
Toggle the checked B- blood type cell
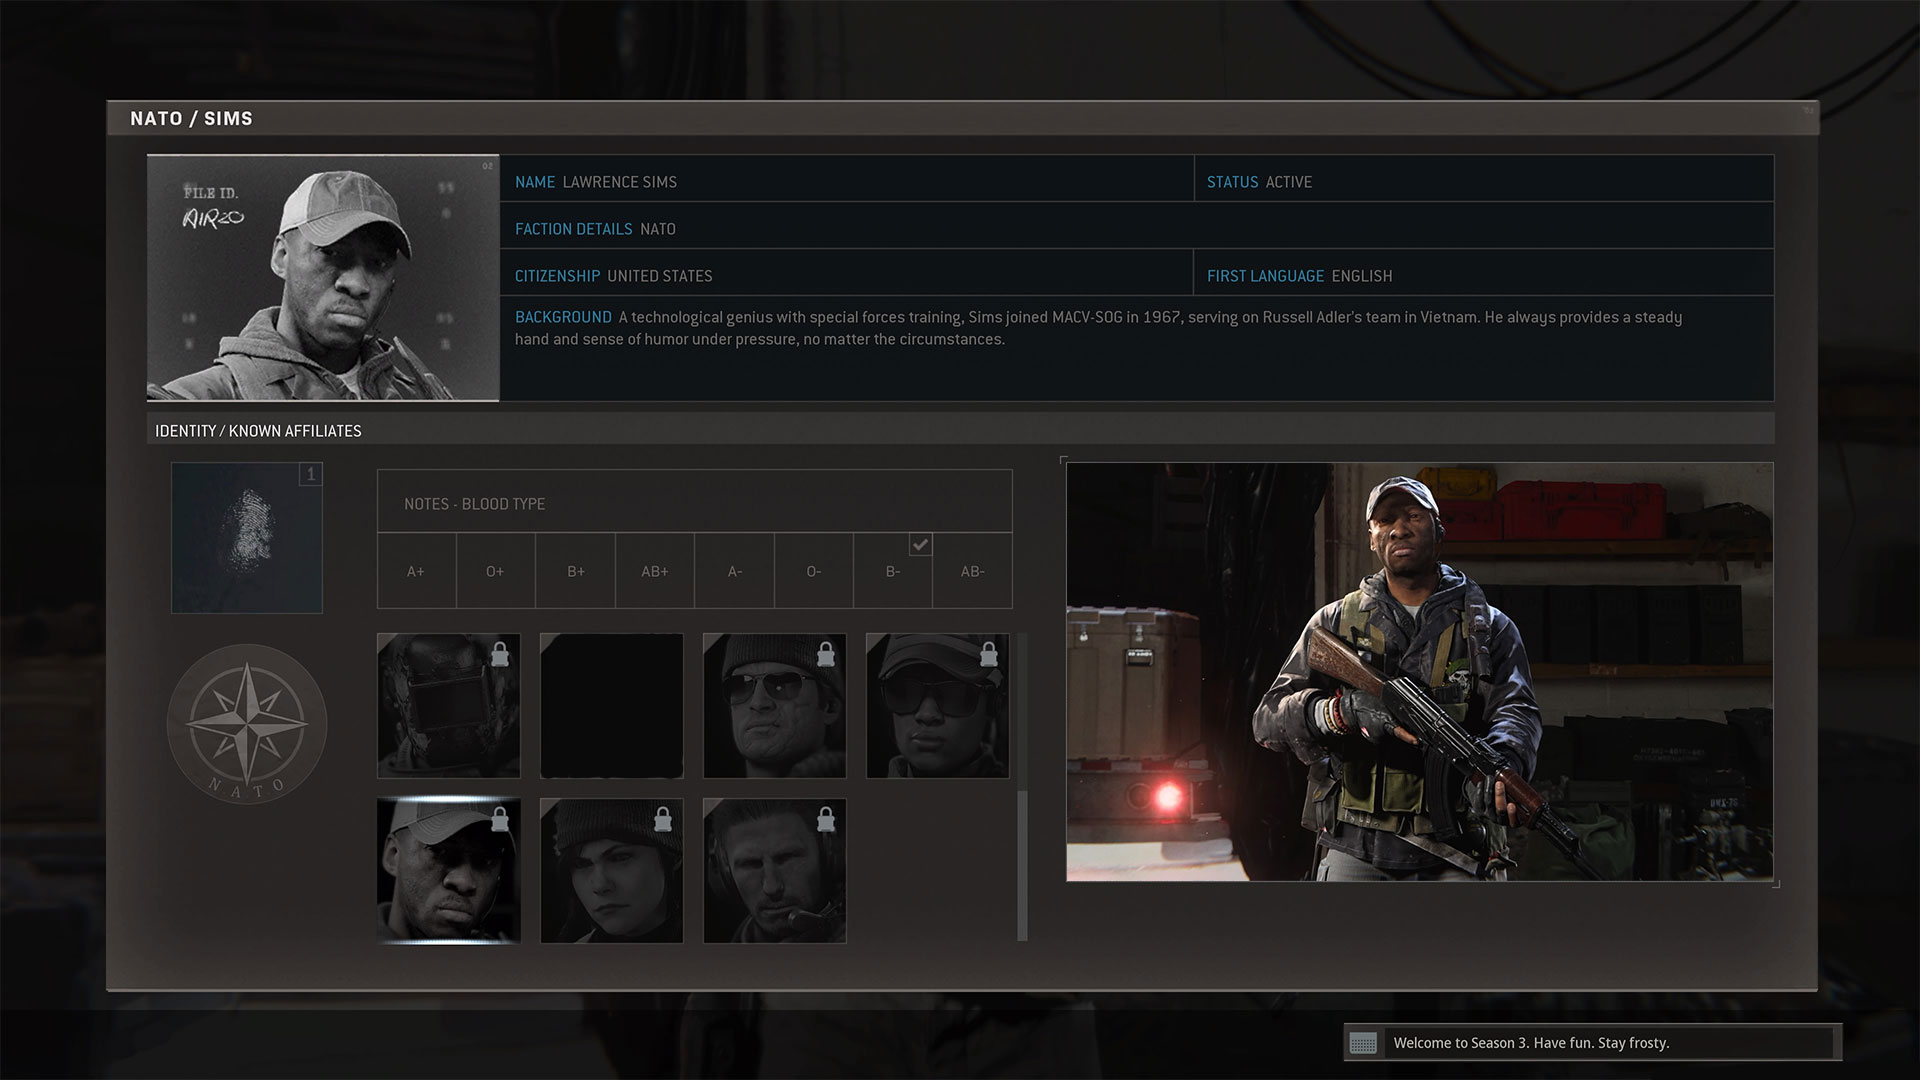[893, 571]
